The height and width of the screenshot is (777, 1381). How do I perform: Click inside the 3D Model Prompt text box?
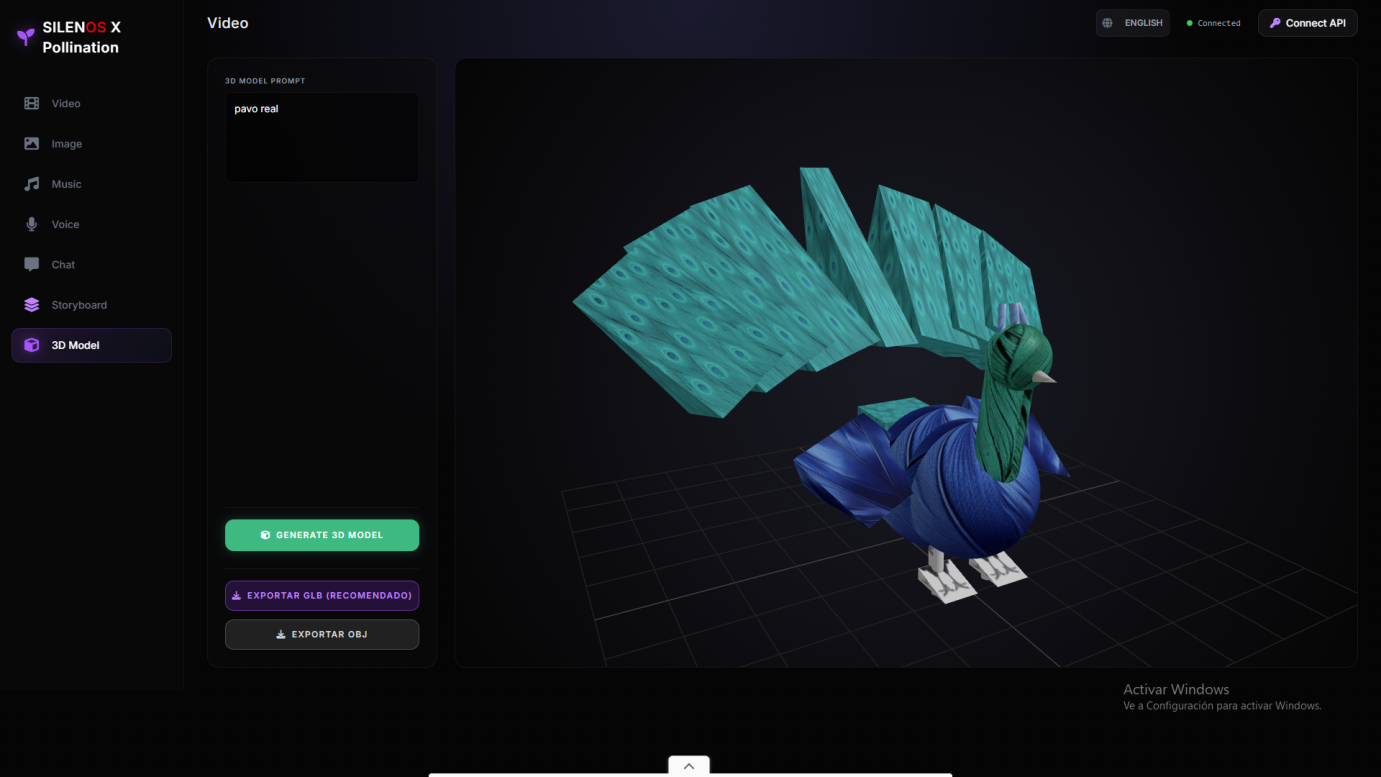tap(321, 135)
